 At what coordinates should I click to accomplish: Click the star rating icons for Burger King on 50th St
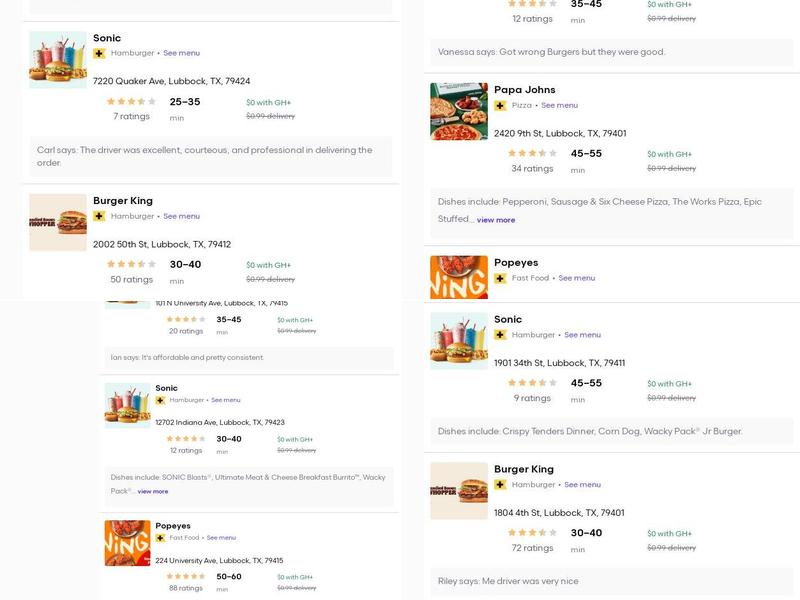(132, 265)
